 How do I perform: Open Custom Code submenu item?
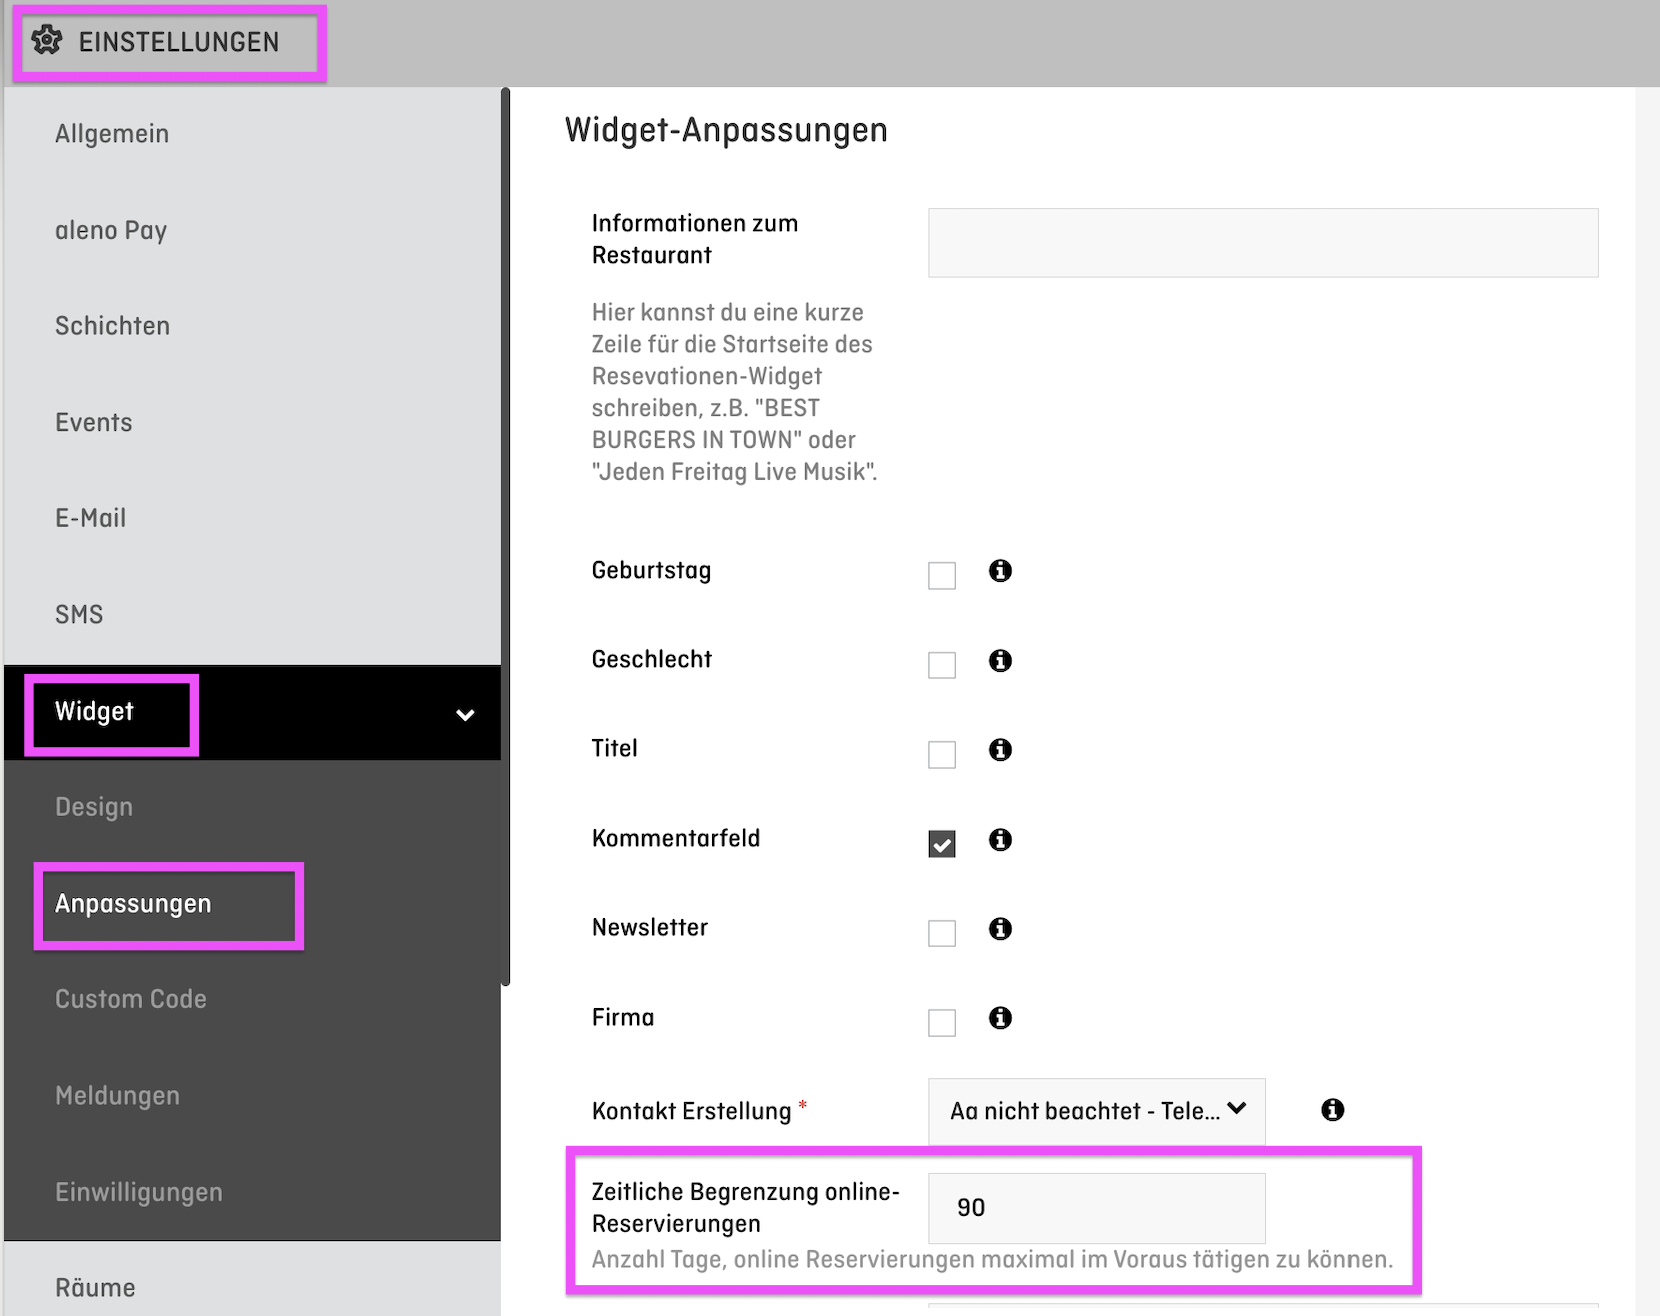coord(131,999)
